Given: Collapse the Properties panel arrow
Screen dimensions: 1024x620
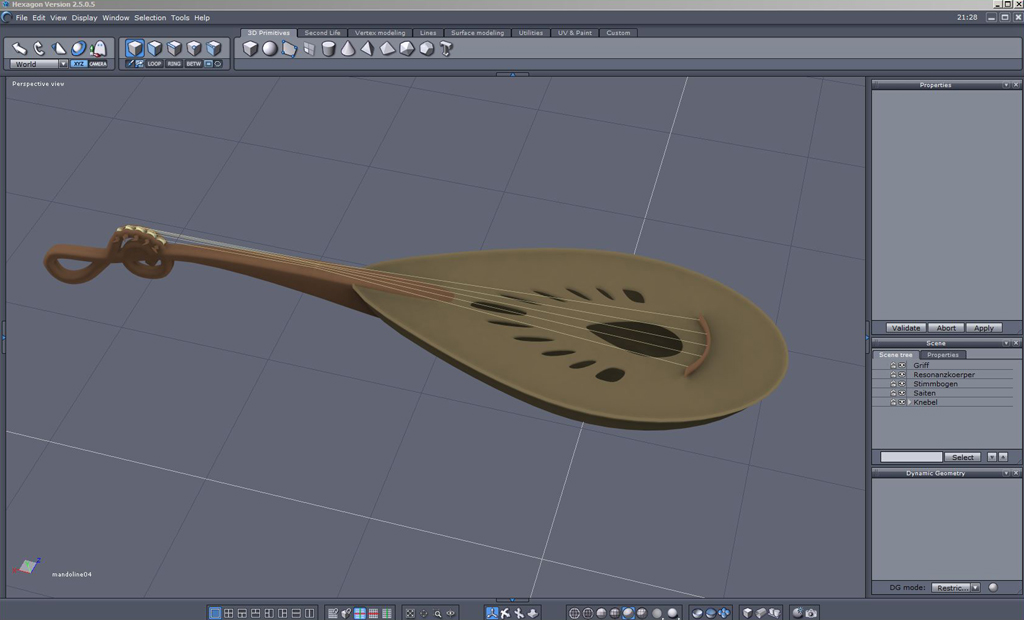Looking at the screenshot, I should pyautogui.click(x=1006, y=85).
